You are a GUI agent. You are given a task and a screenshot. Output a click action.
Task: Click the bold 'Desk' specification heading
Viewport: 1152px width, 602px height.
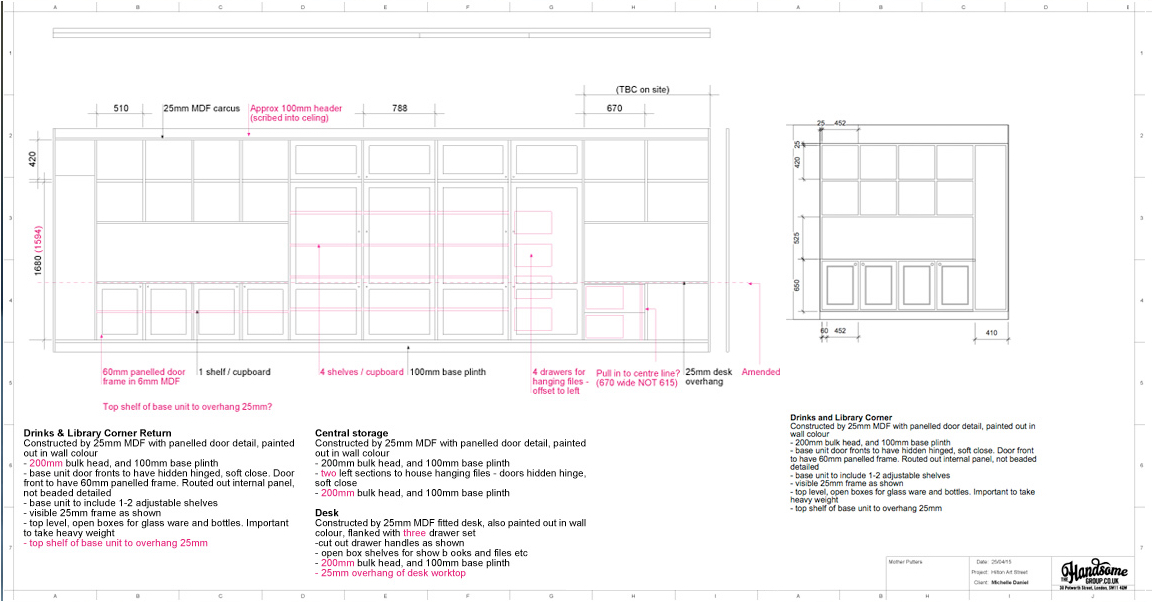point(327,513)
